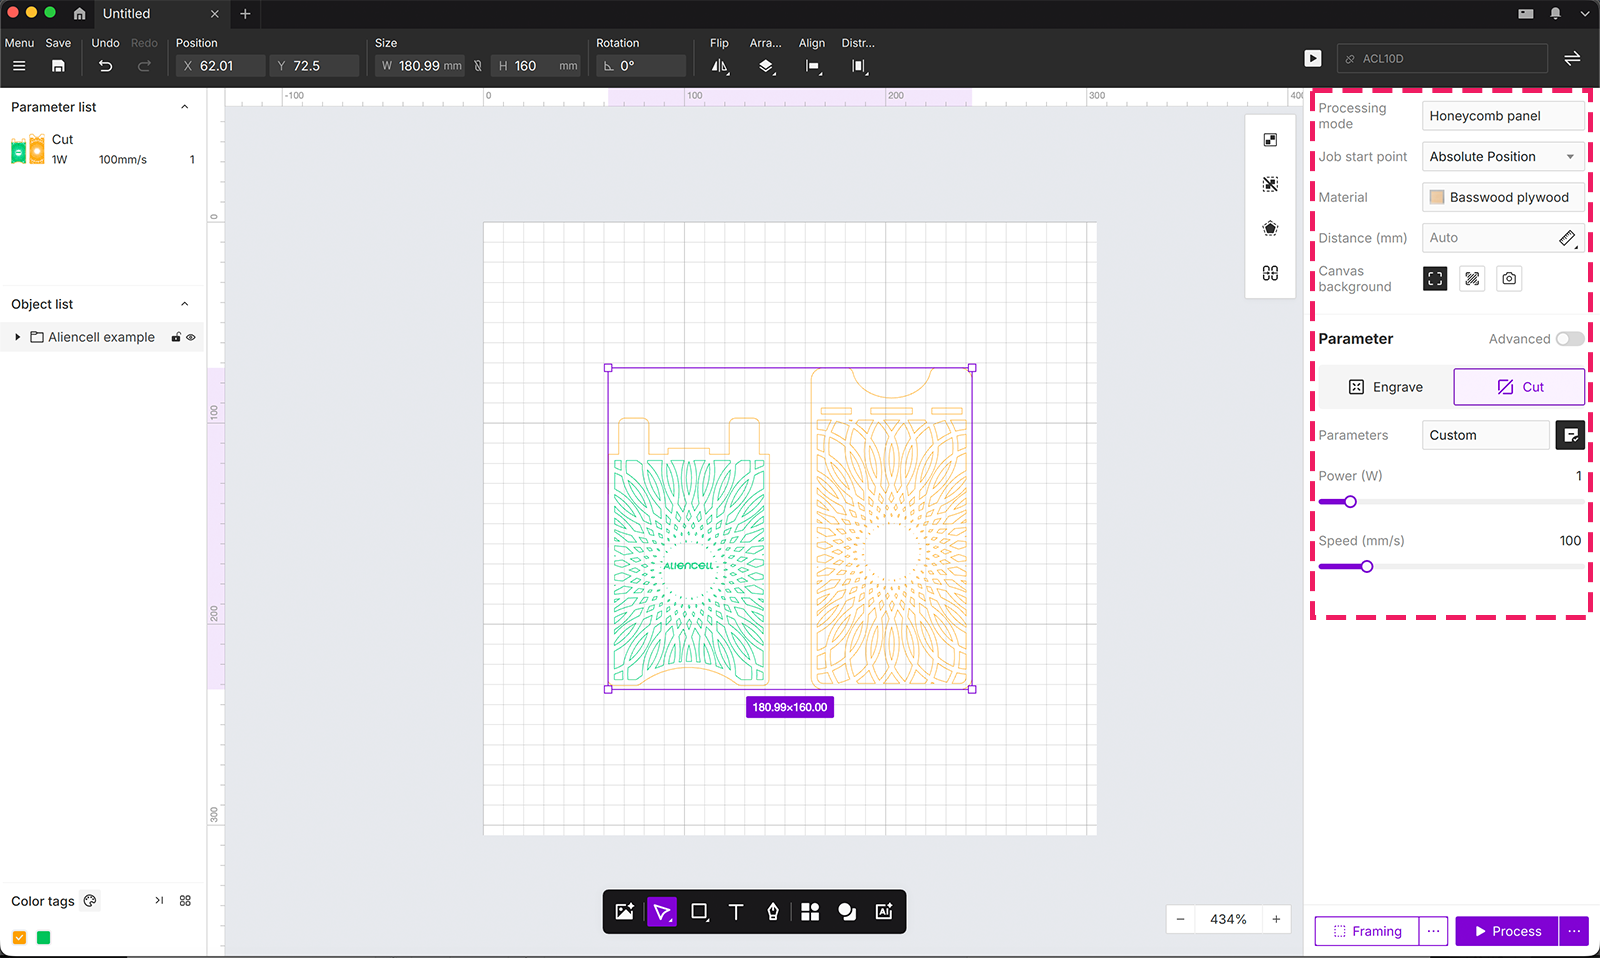Toggle the orange color tag
Image resolution: width=1600 pixels, height=958 pixels.
(19, 938)
